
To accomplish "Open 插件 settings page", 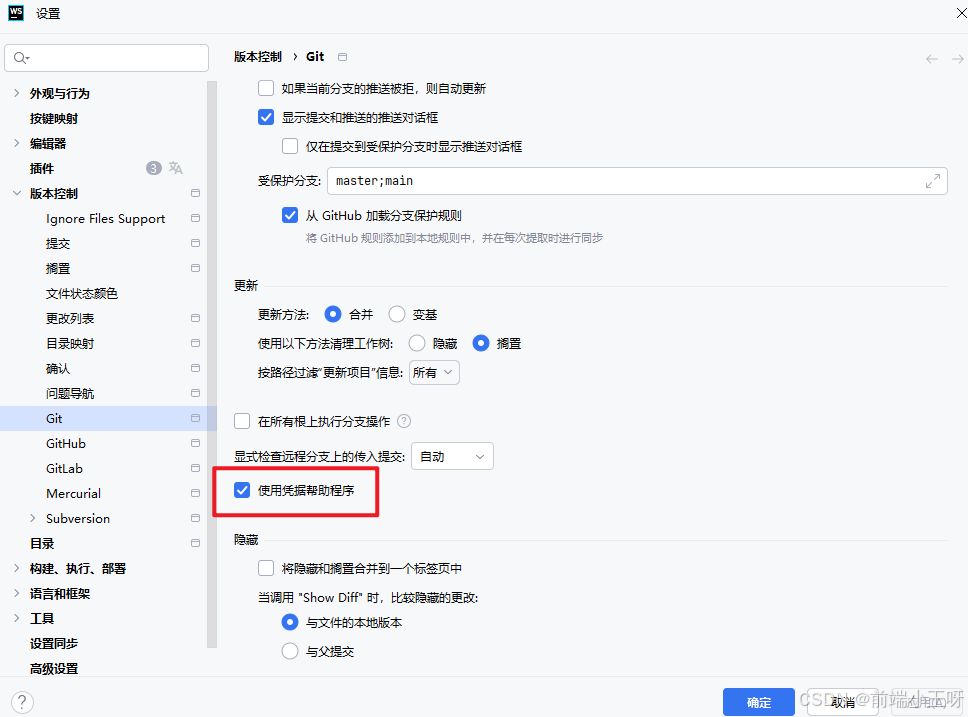I will pyautogui.click(x=42, y=169).
